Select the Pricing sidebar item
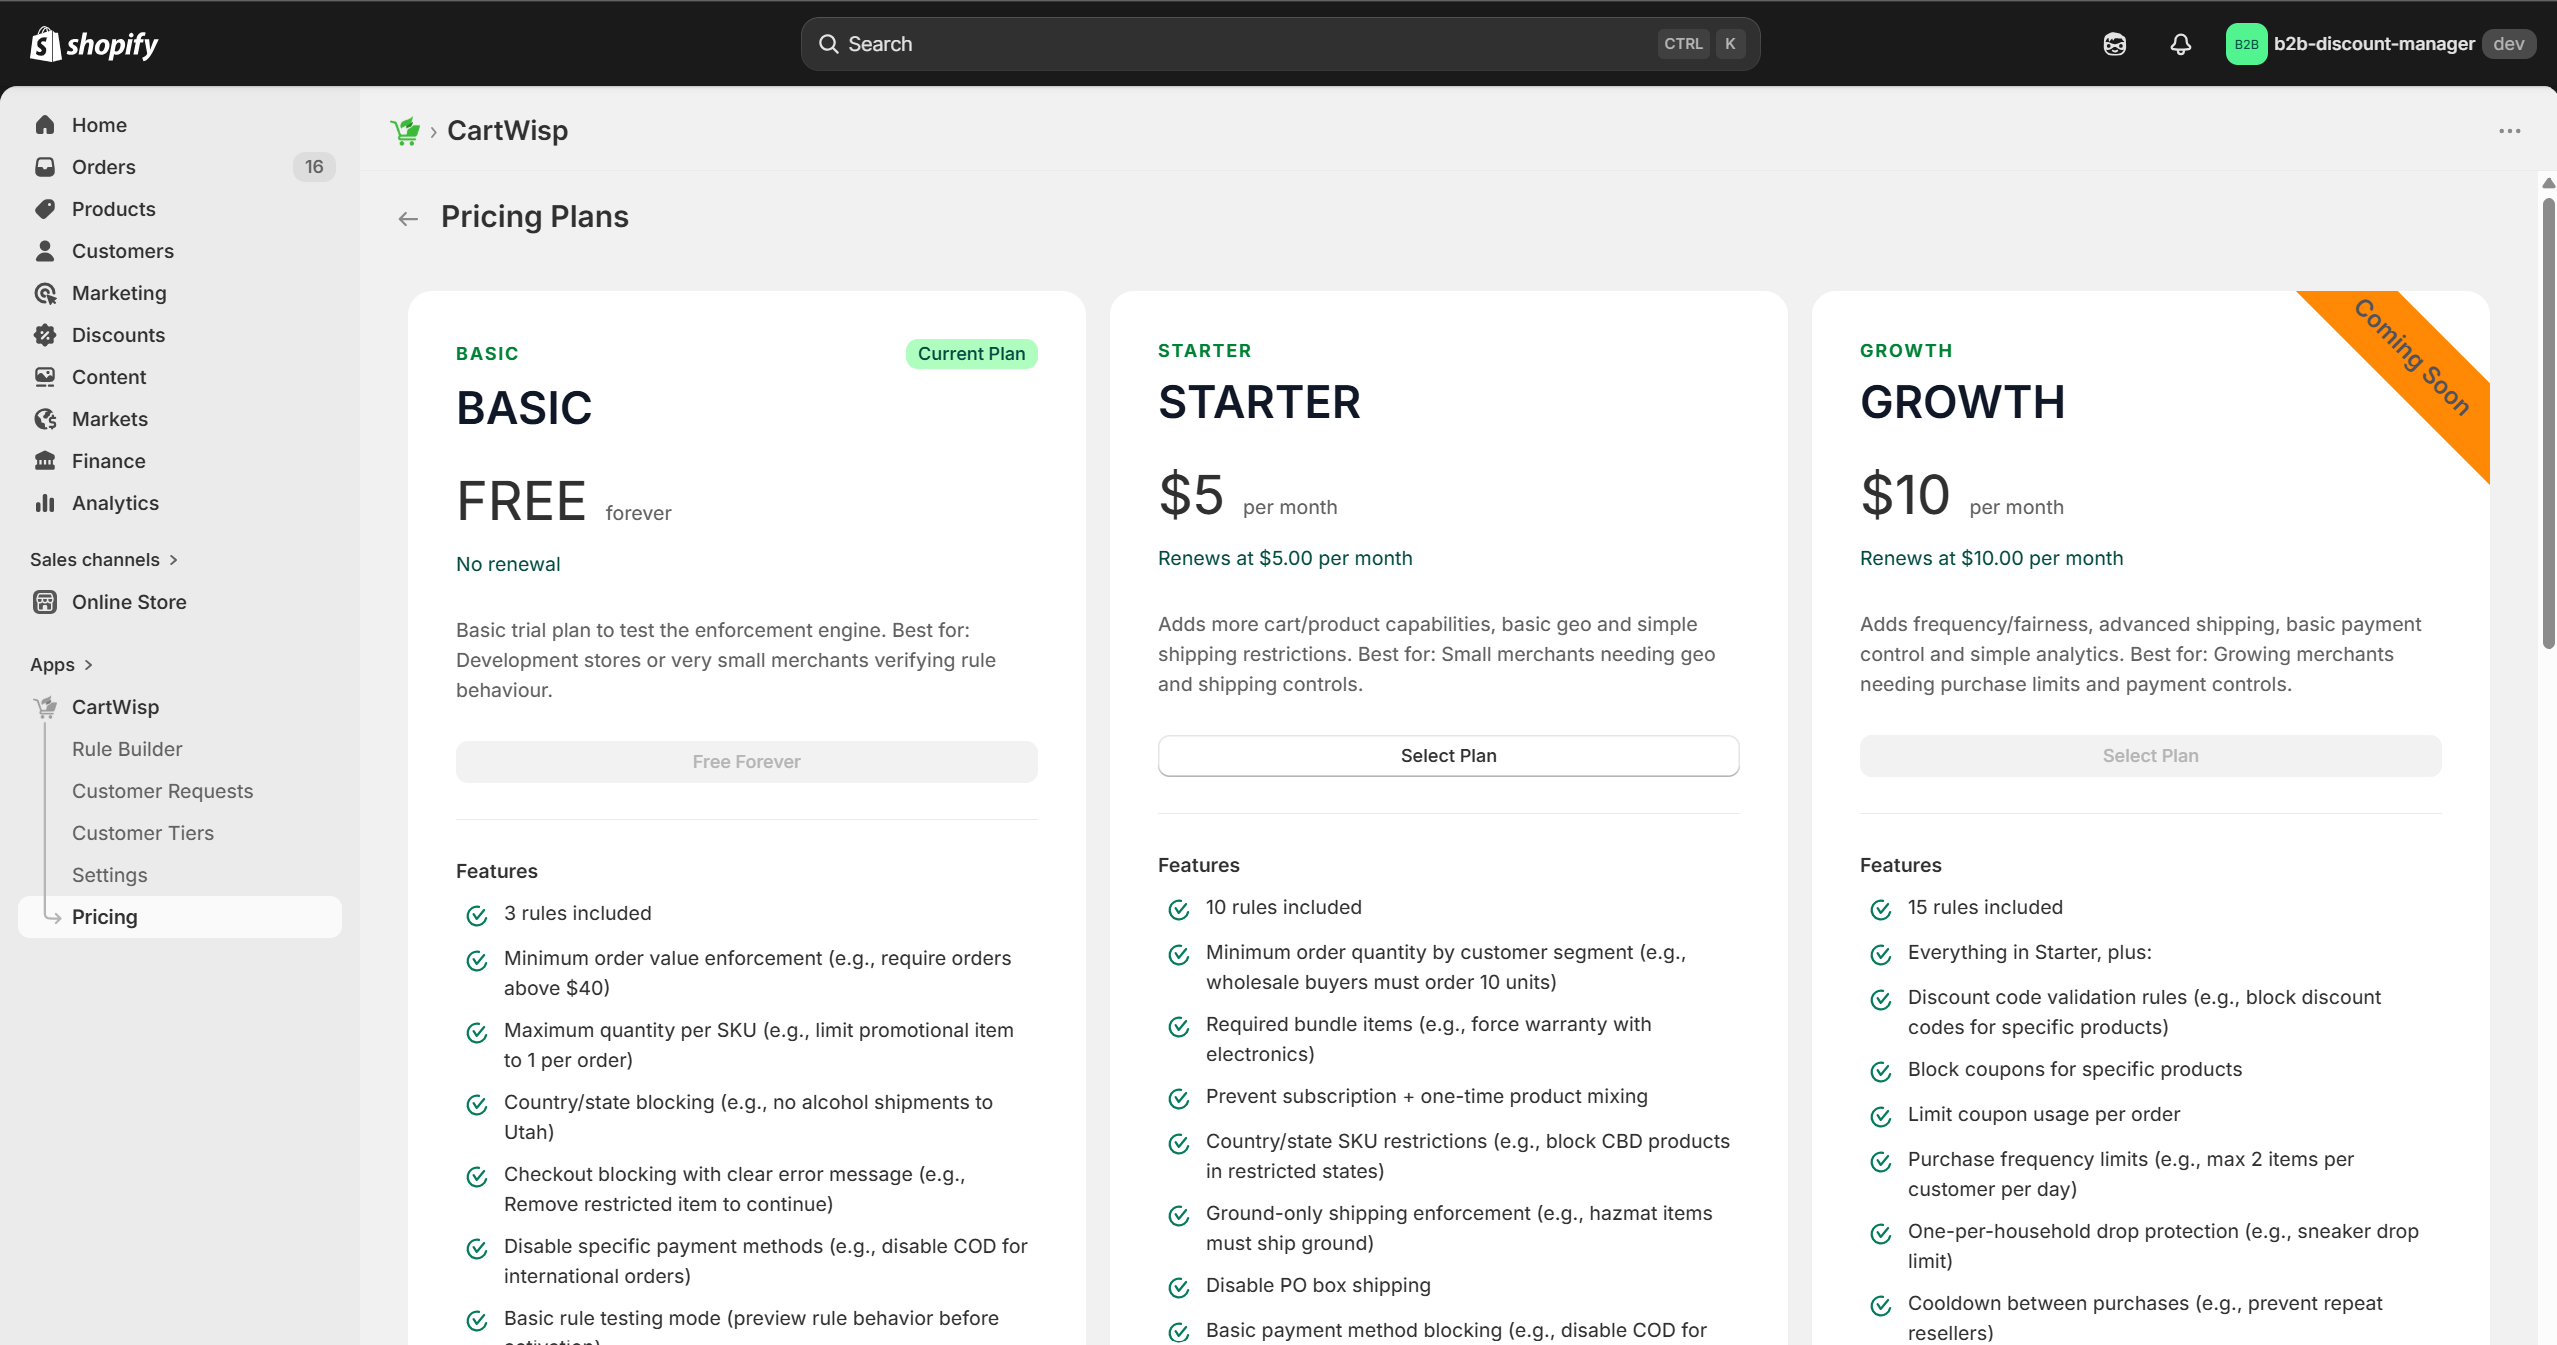Image resolution: width=2557 pixels, height=1345 pixels. click(180, 917)
